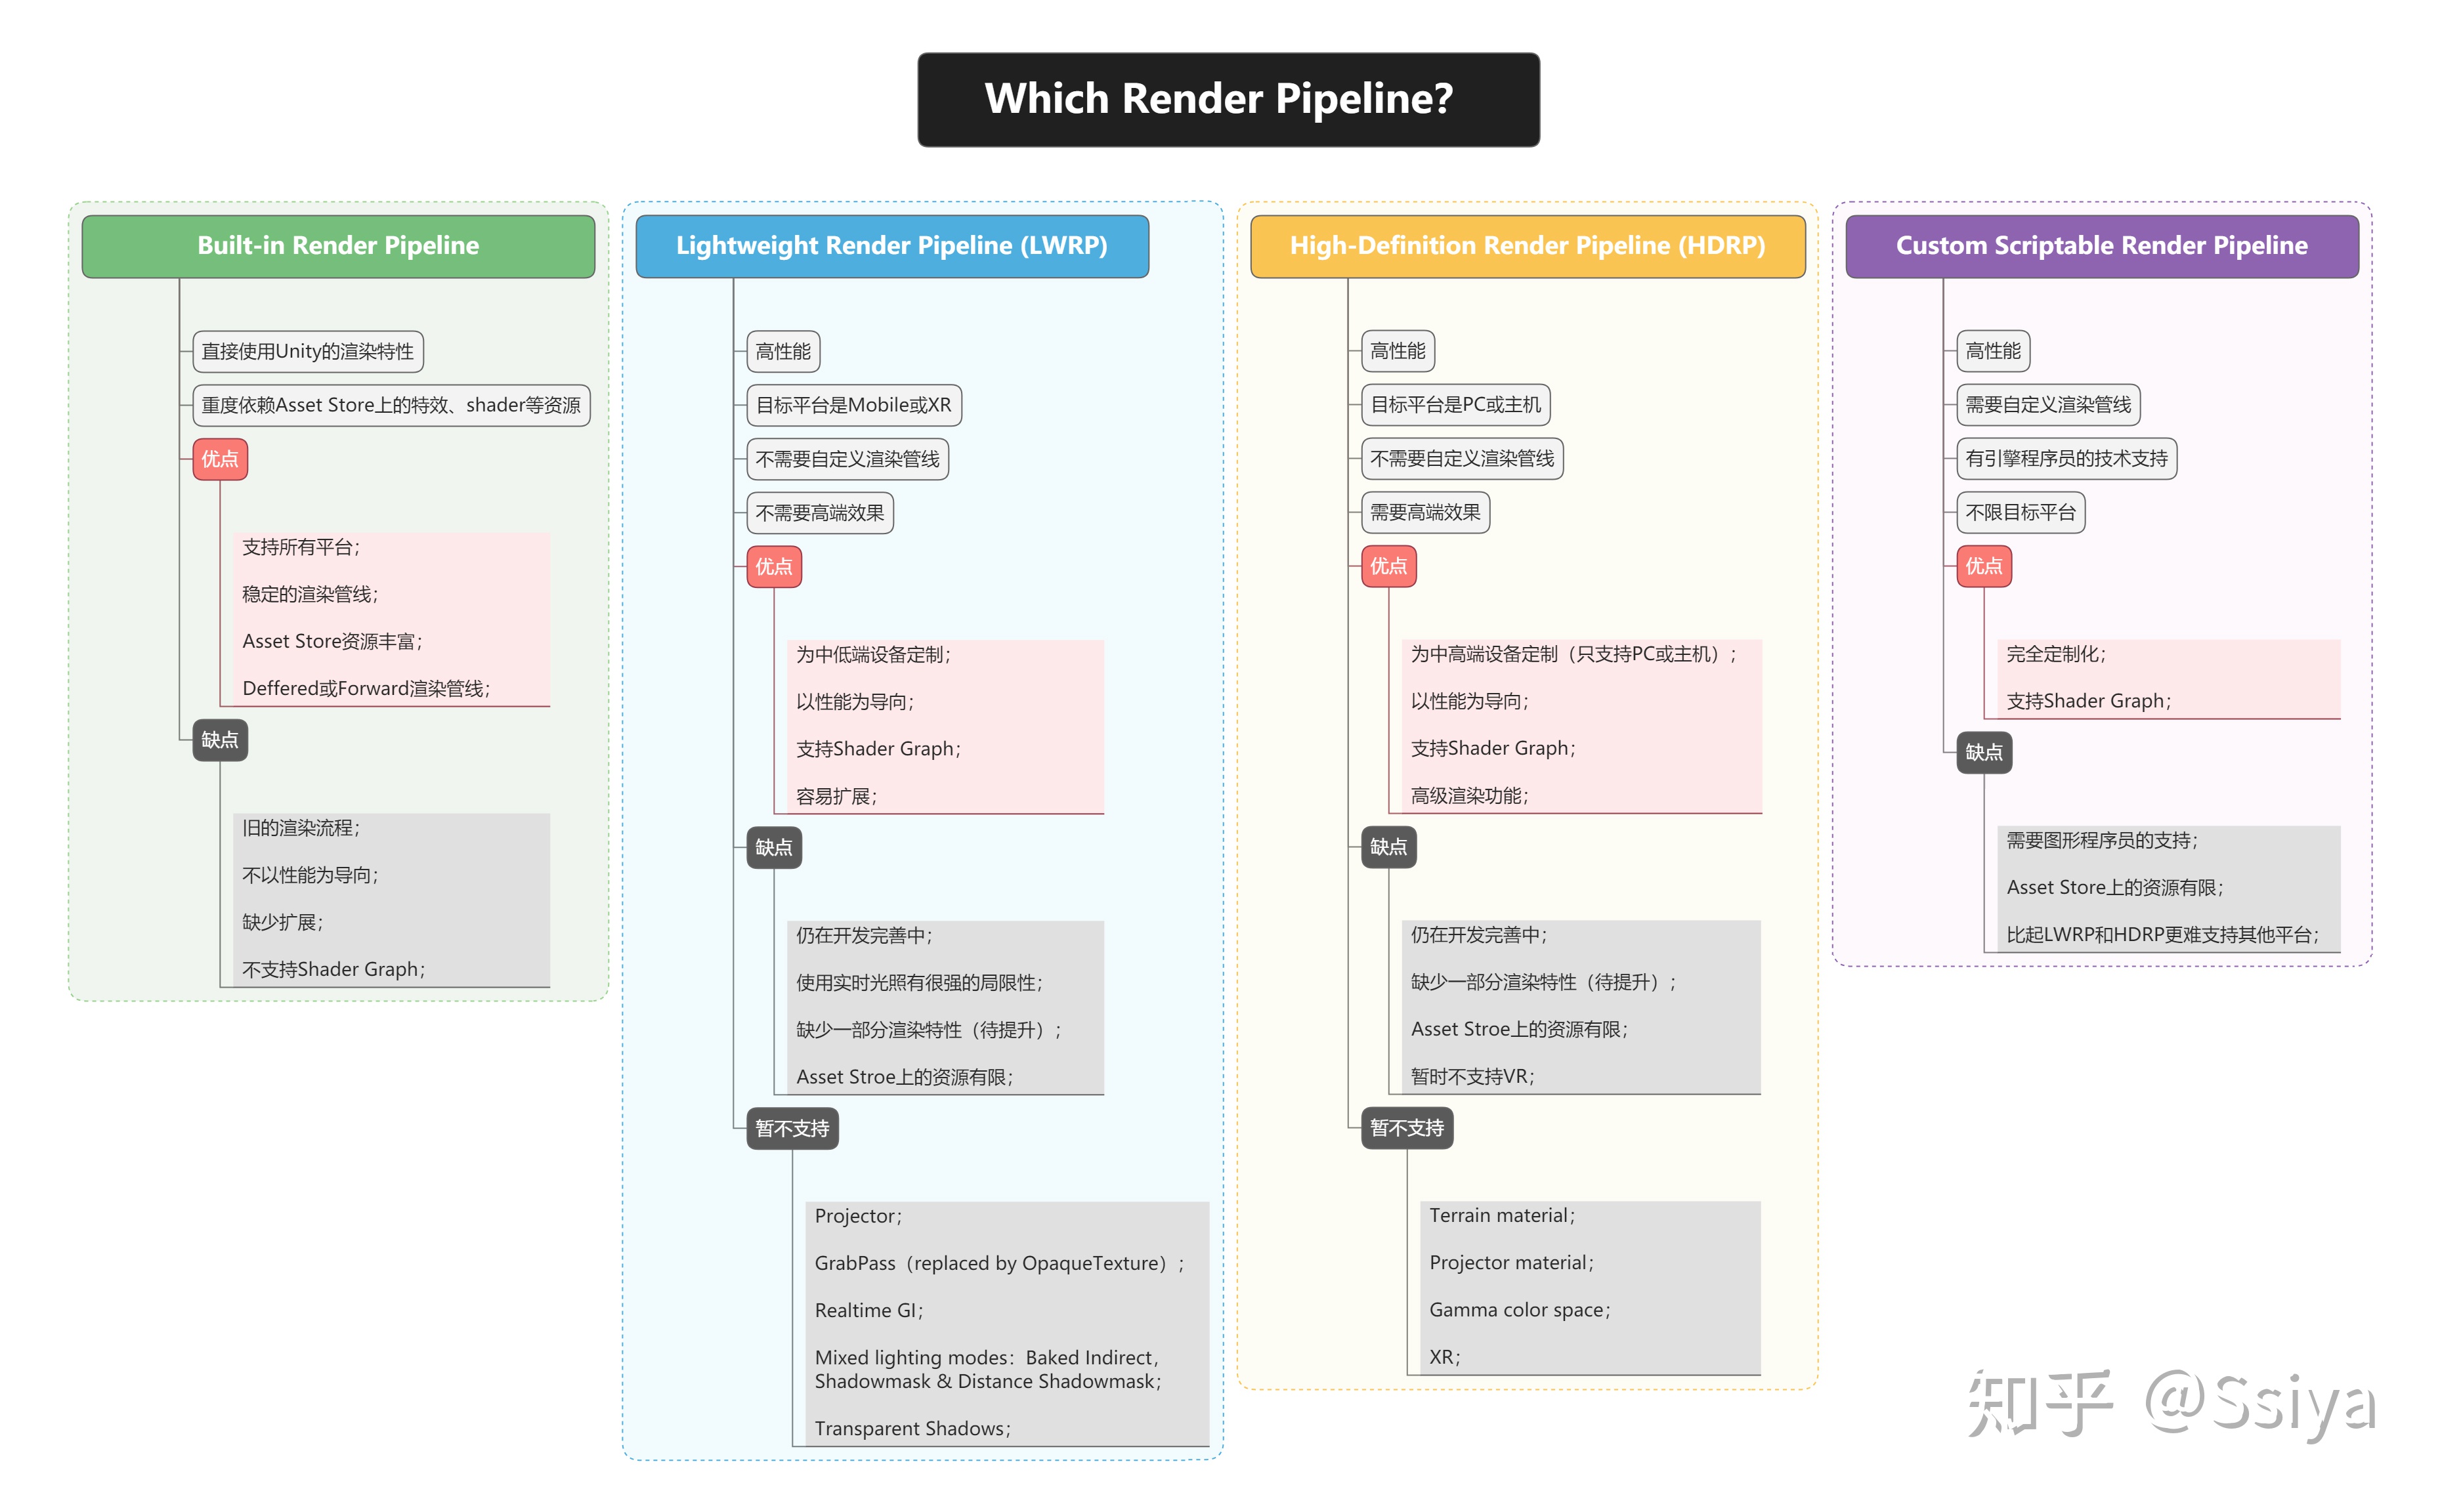Viewport: 2440px width, 1512px height.
Task: Select the 有引擎程序员的技术支持 node
Action: 2065,459
